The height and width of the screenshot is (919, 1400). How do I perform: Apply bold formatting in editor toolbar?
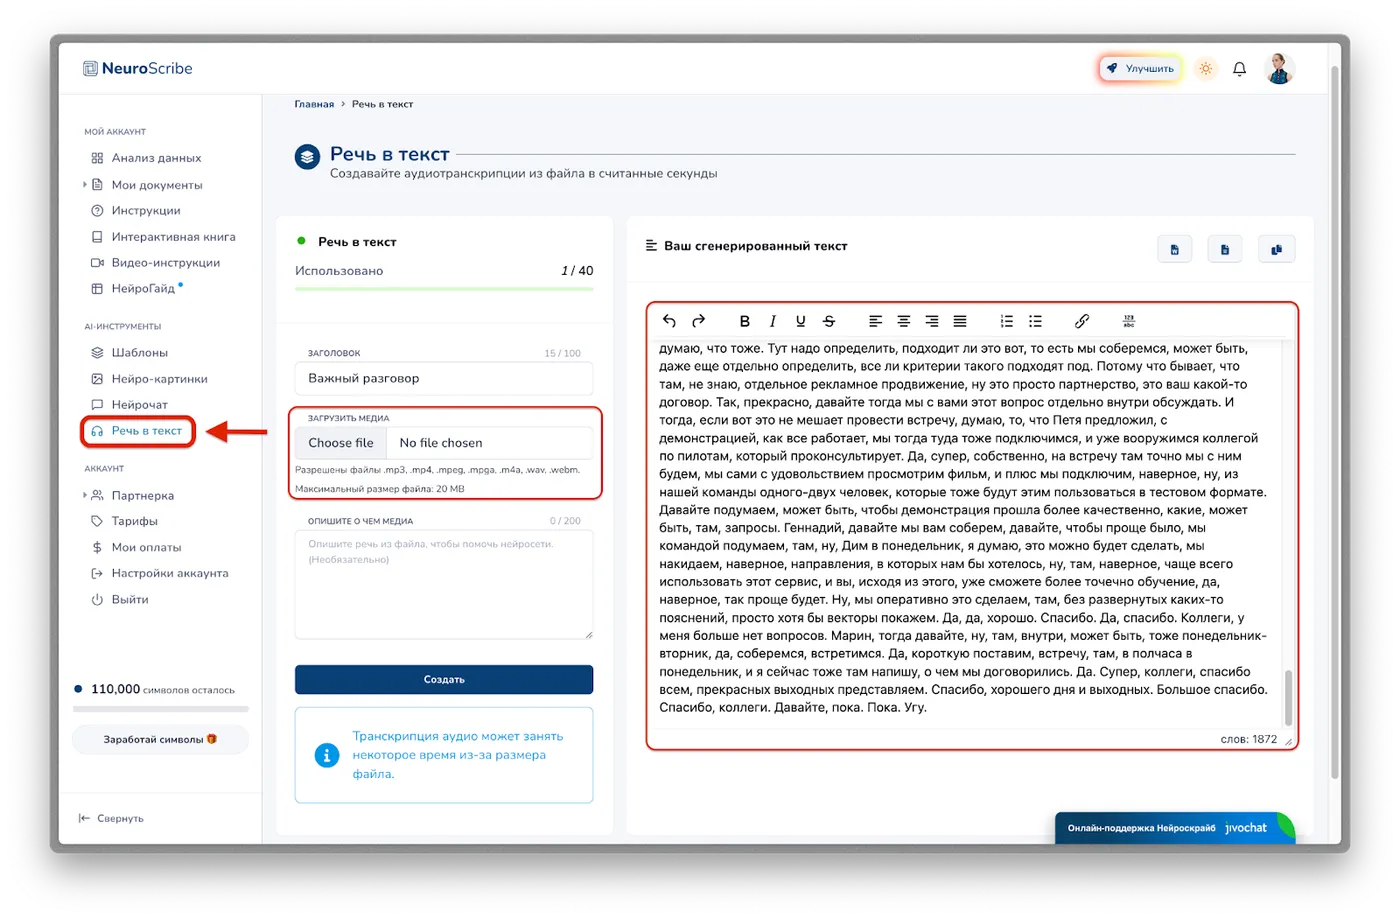[744, 321]
